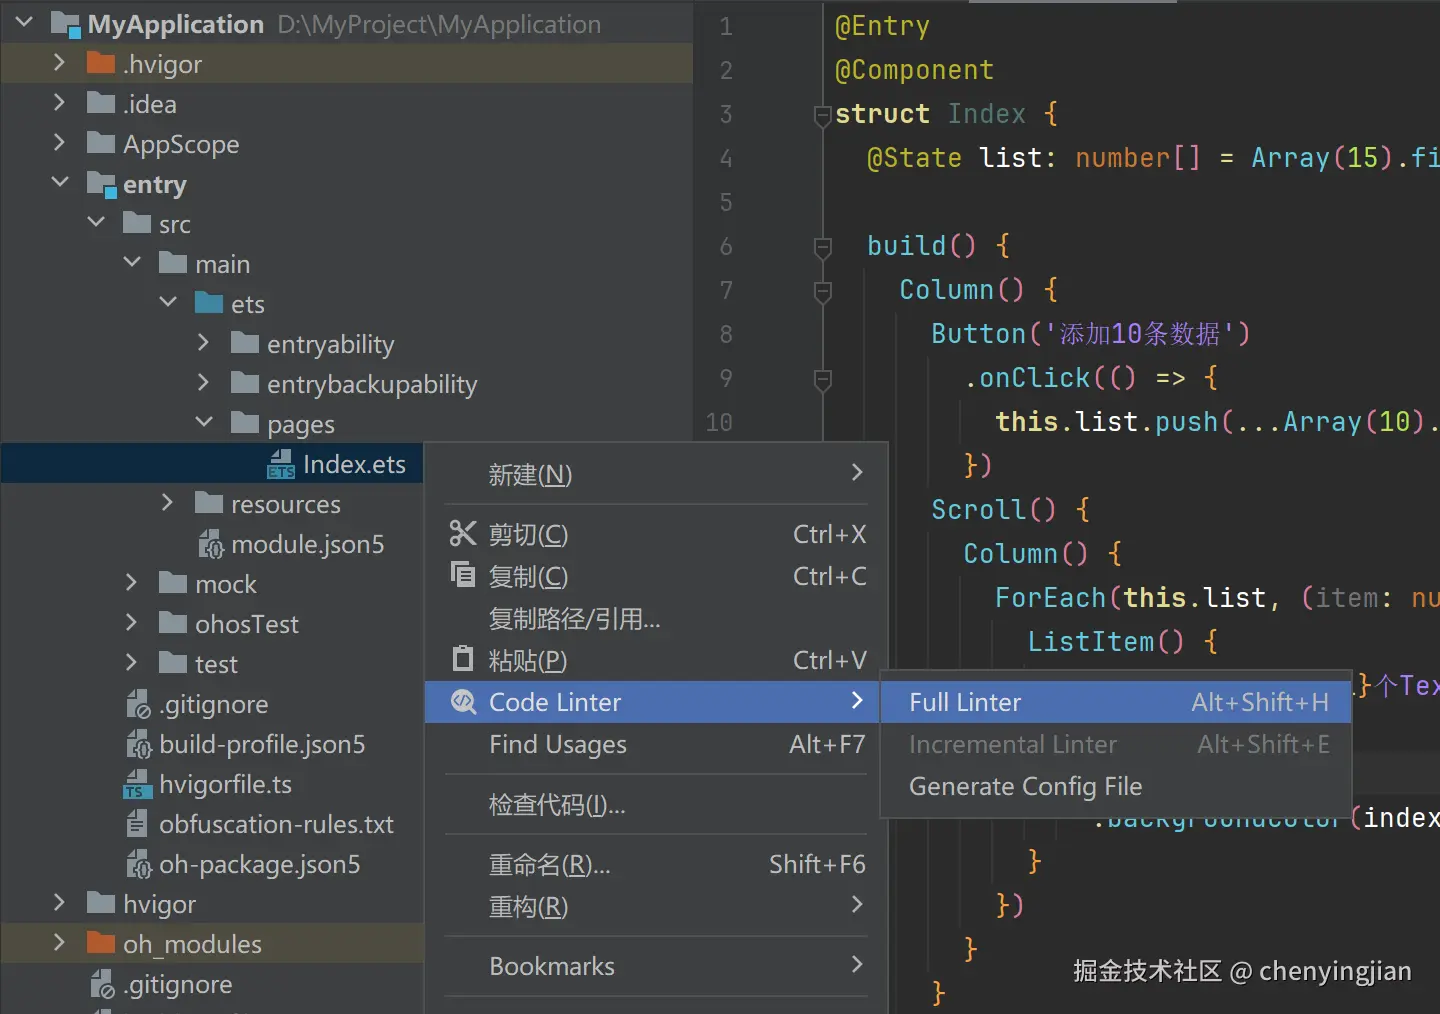Select the Index.ets file row
Screen dimensions: 1440x1014
[212, 464]
